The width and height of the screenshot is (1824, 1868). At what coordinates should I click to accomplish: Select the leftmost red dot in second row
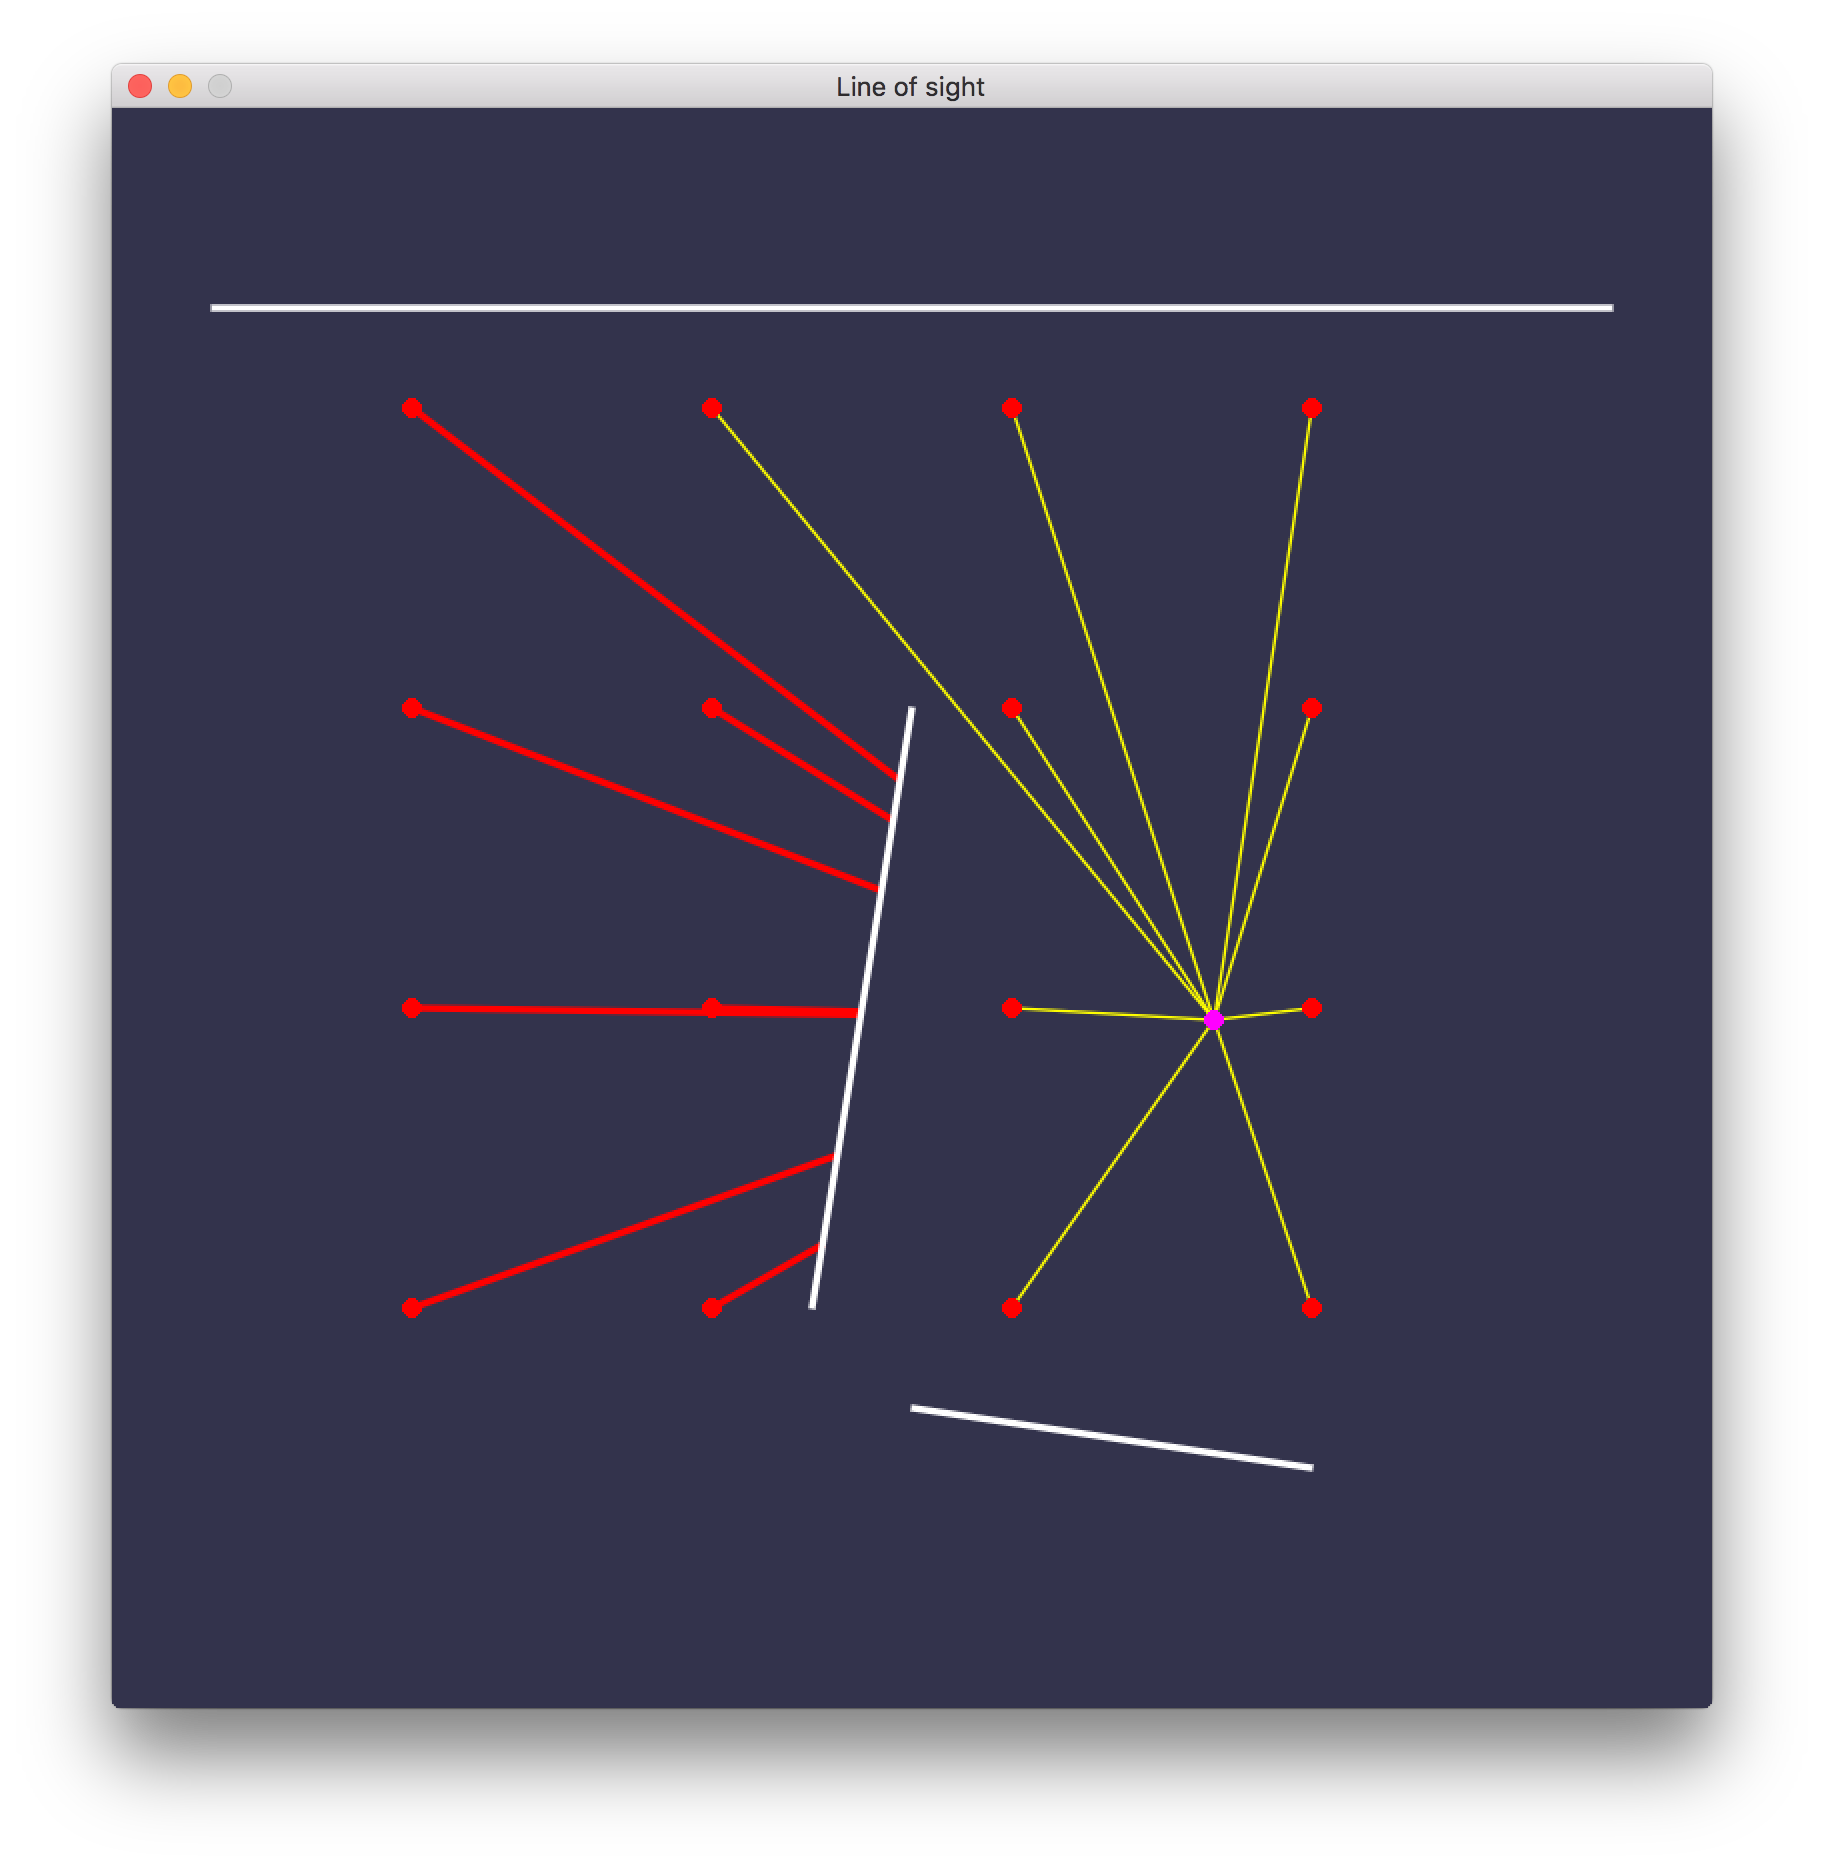[x=411, y=708]
